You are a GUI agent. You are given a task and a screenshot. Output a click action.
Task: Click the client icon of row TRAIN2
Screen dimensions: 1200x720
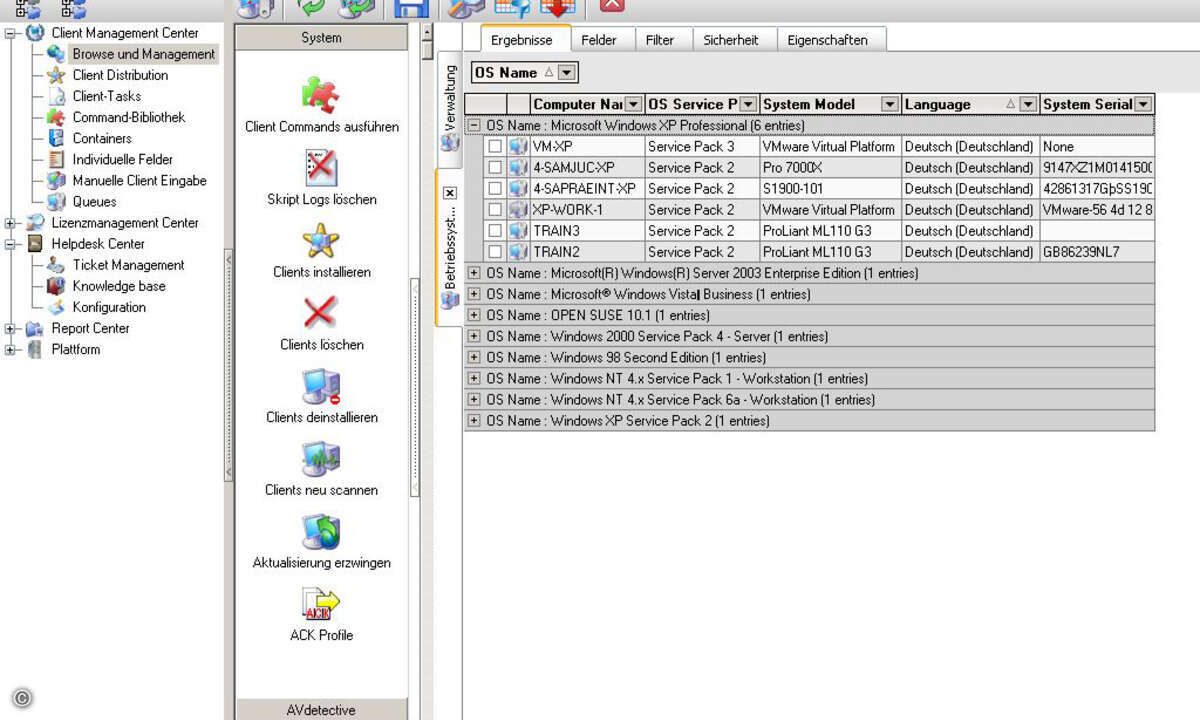click(x=518, y=251)
